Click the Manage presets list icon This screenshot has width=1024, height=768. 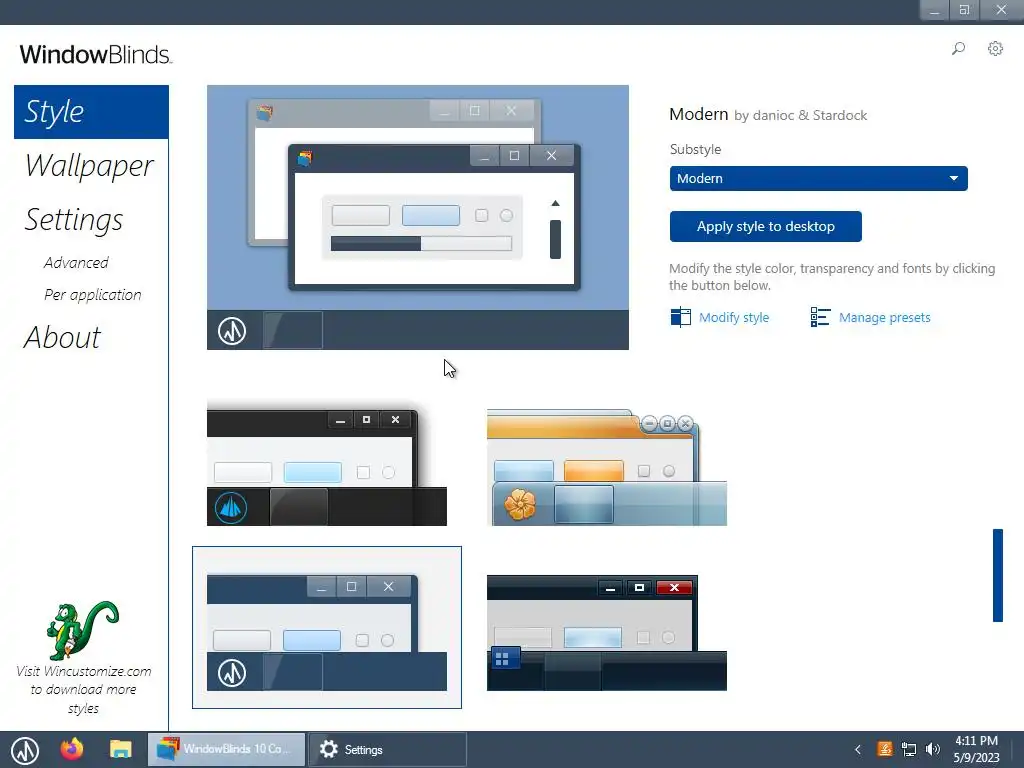(x=820, y=317)
